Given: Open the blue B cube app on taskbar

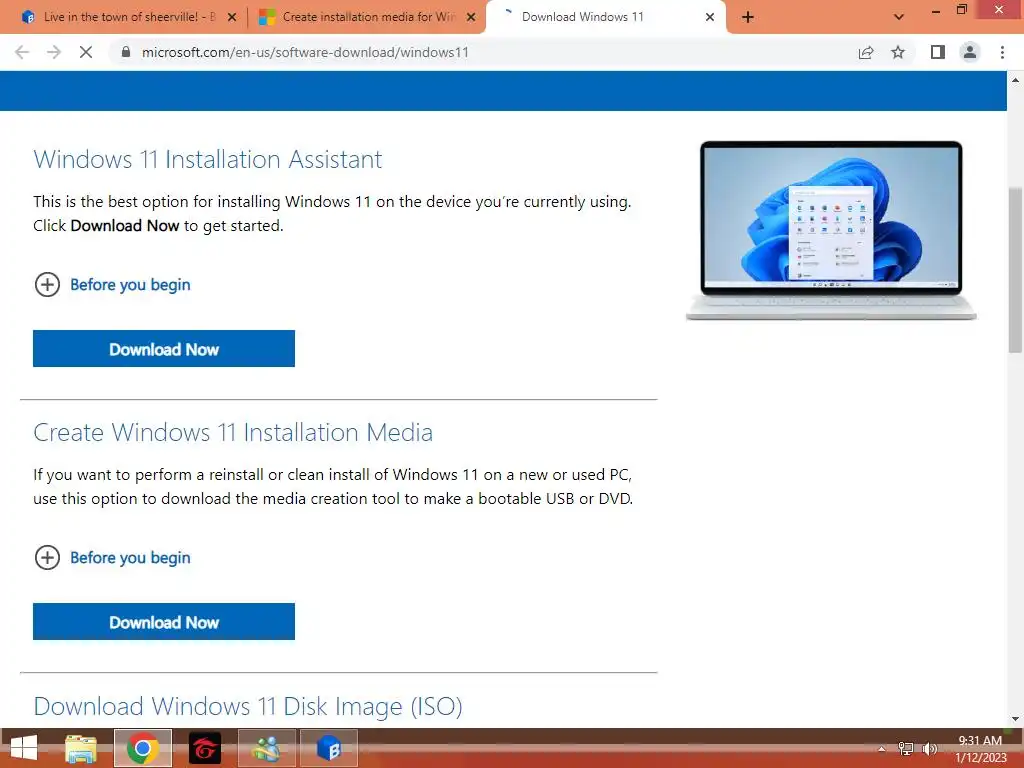Looking at the screenshot, I should [328, 748].
